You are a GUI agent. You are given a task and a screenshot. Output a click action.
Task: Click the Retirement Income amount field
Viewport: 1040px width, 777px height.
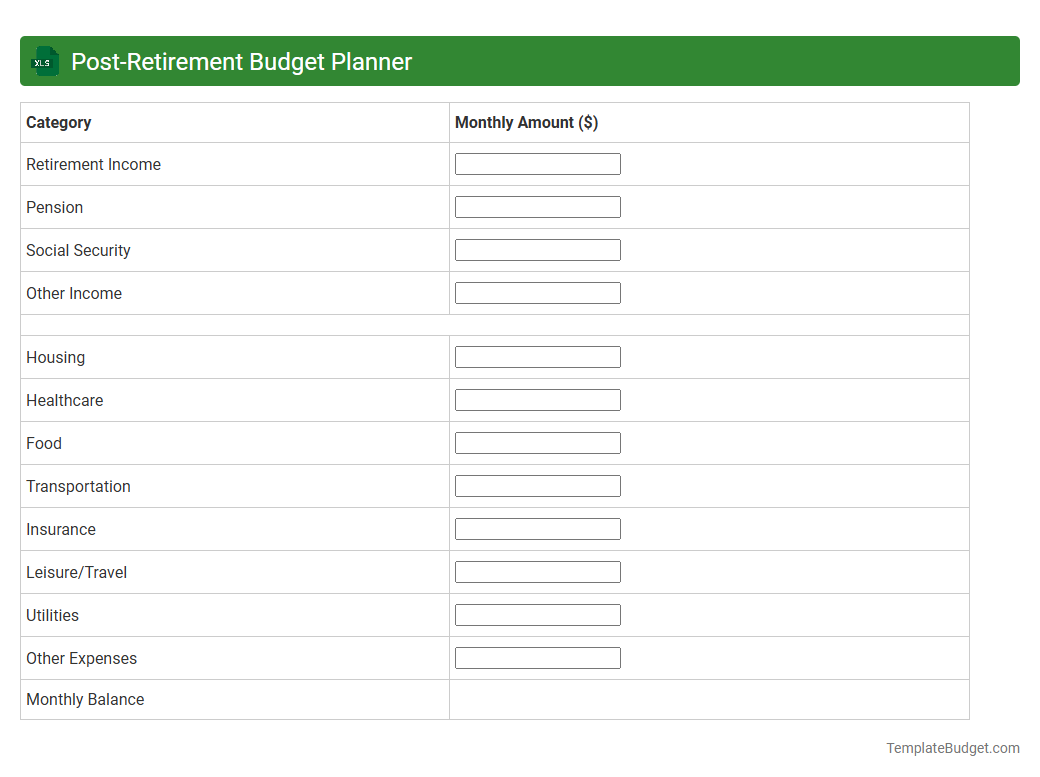537,163
